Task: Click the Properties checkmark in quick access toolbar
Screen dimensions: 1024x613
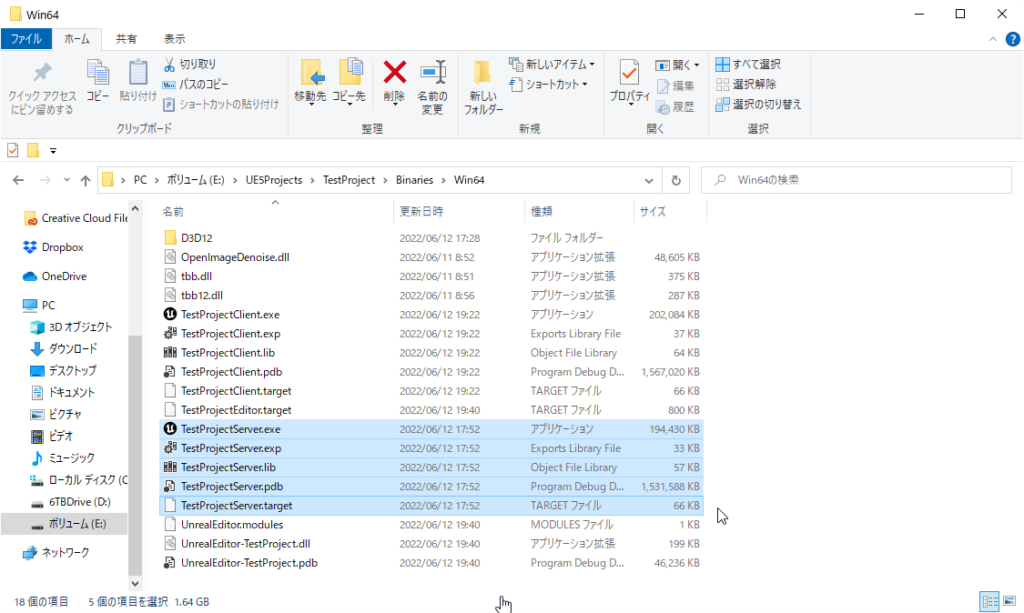Action: pyautogui.click(x=12, y=151)
